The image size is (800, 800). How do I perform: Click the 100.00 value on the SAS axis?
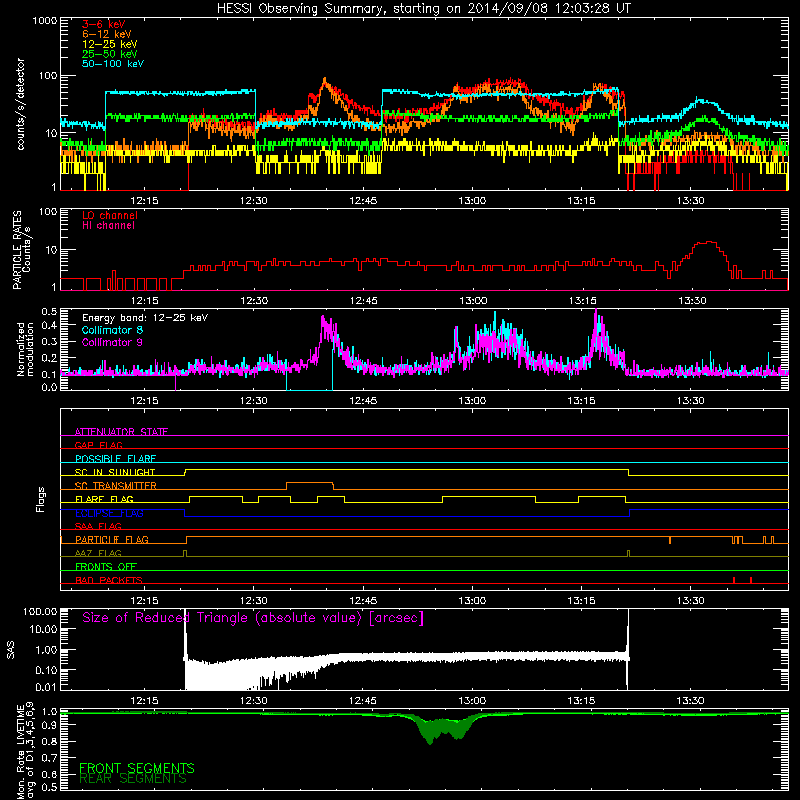(40, 611)
